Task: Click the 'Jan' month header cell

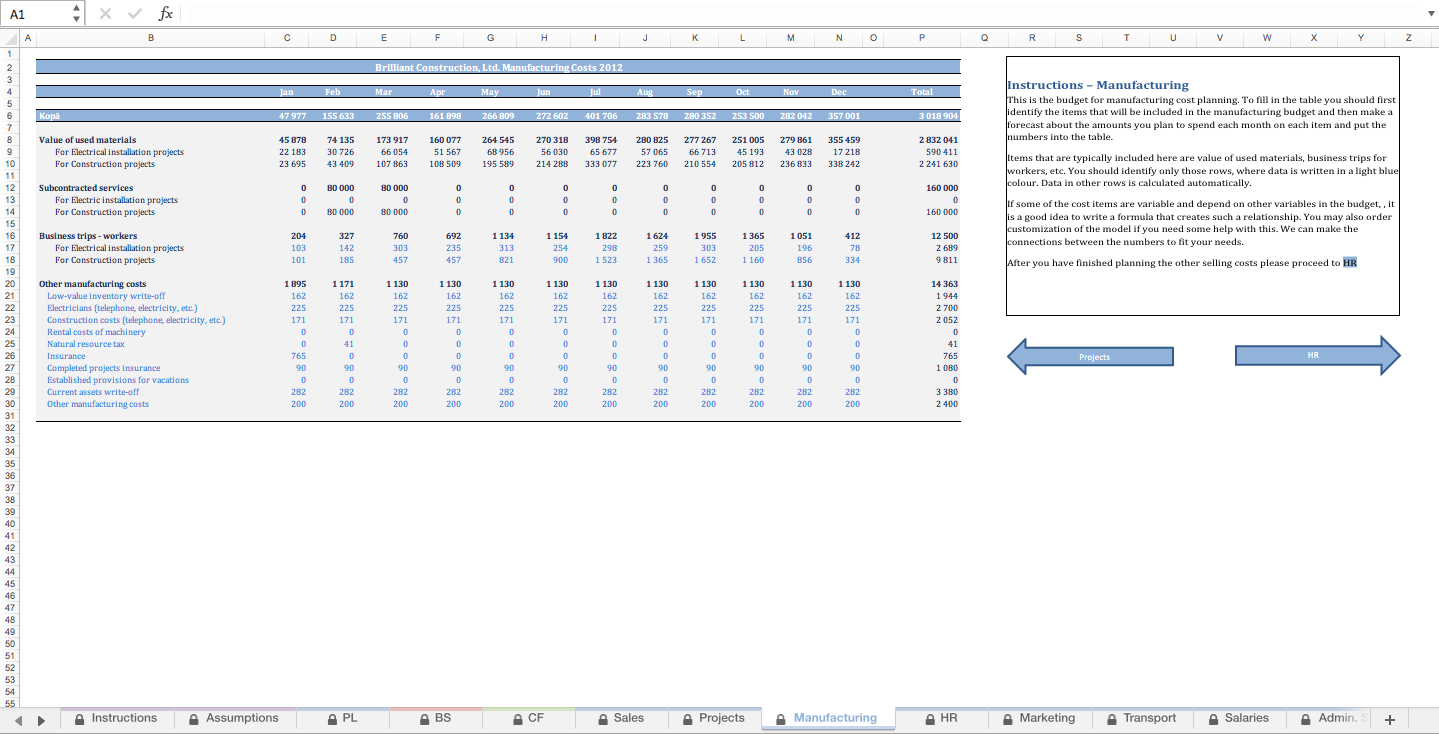Action: [x=287, y=92]
